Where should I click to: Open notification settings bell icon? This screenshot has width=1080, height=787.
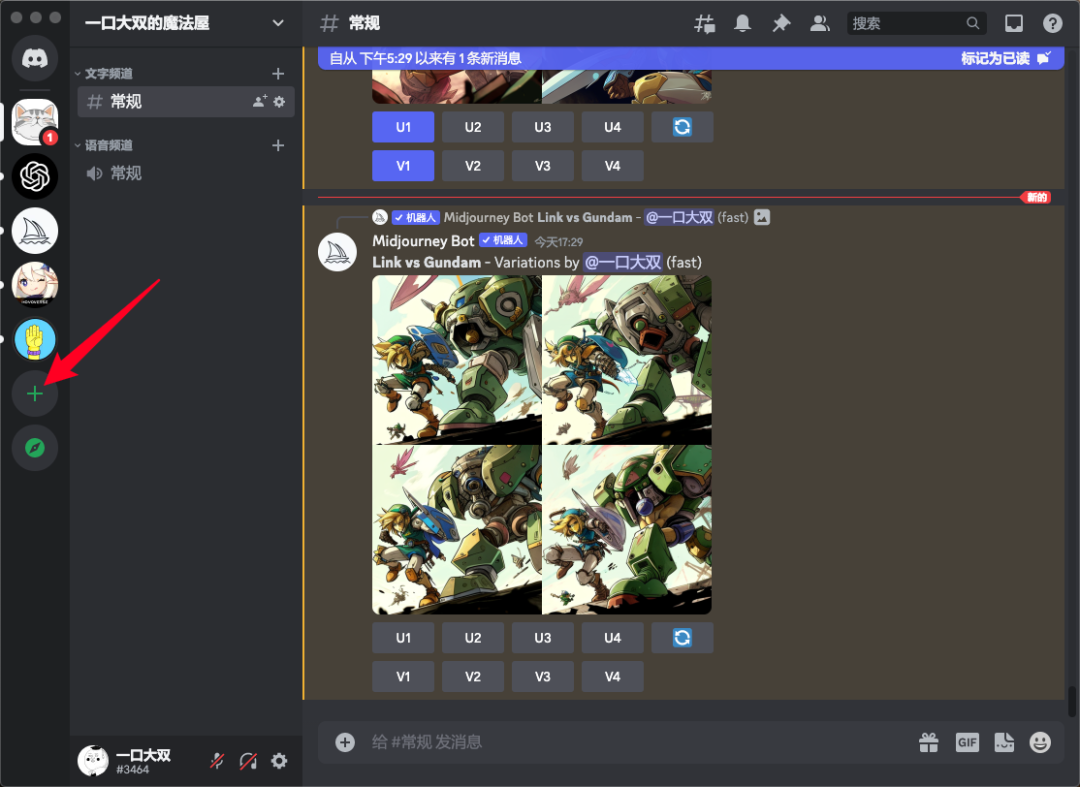742,23
